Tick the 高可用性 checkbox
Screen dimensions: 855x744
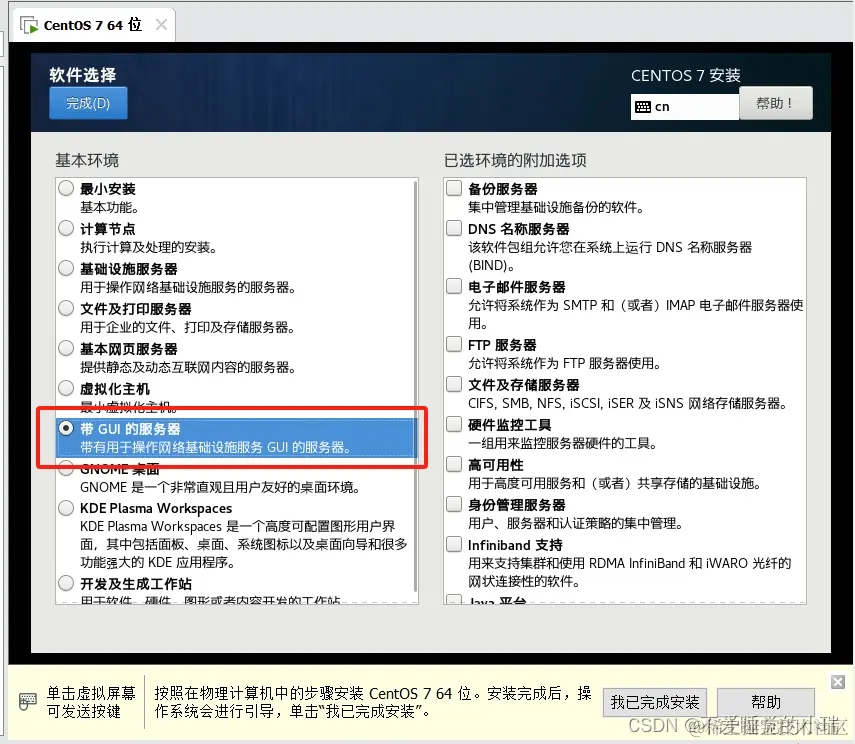point(454,464)
